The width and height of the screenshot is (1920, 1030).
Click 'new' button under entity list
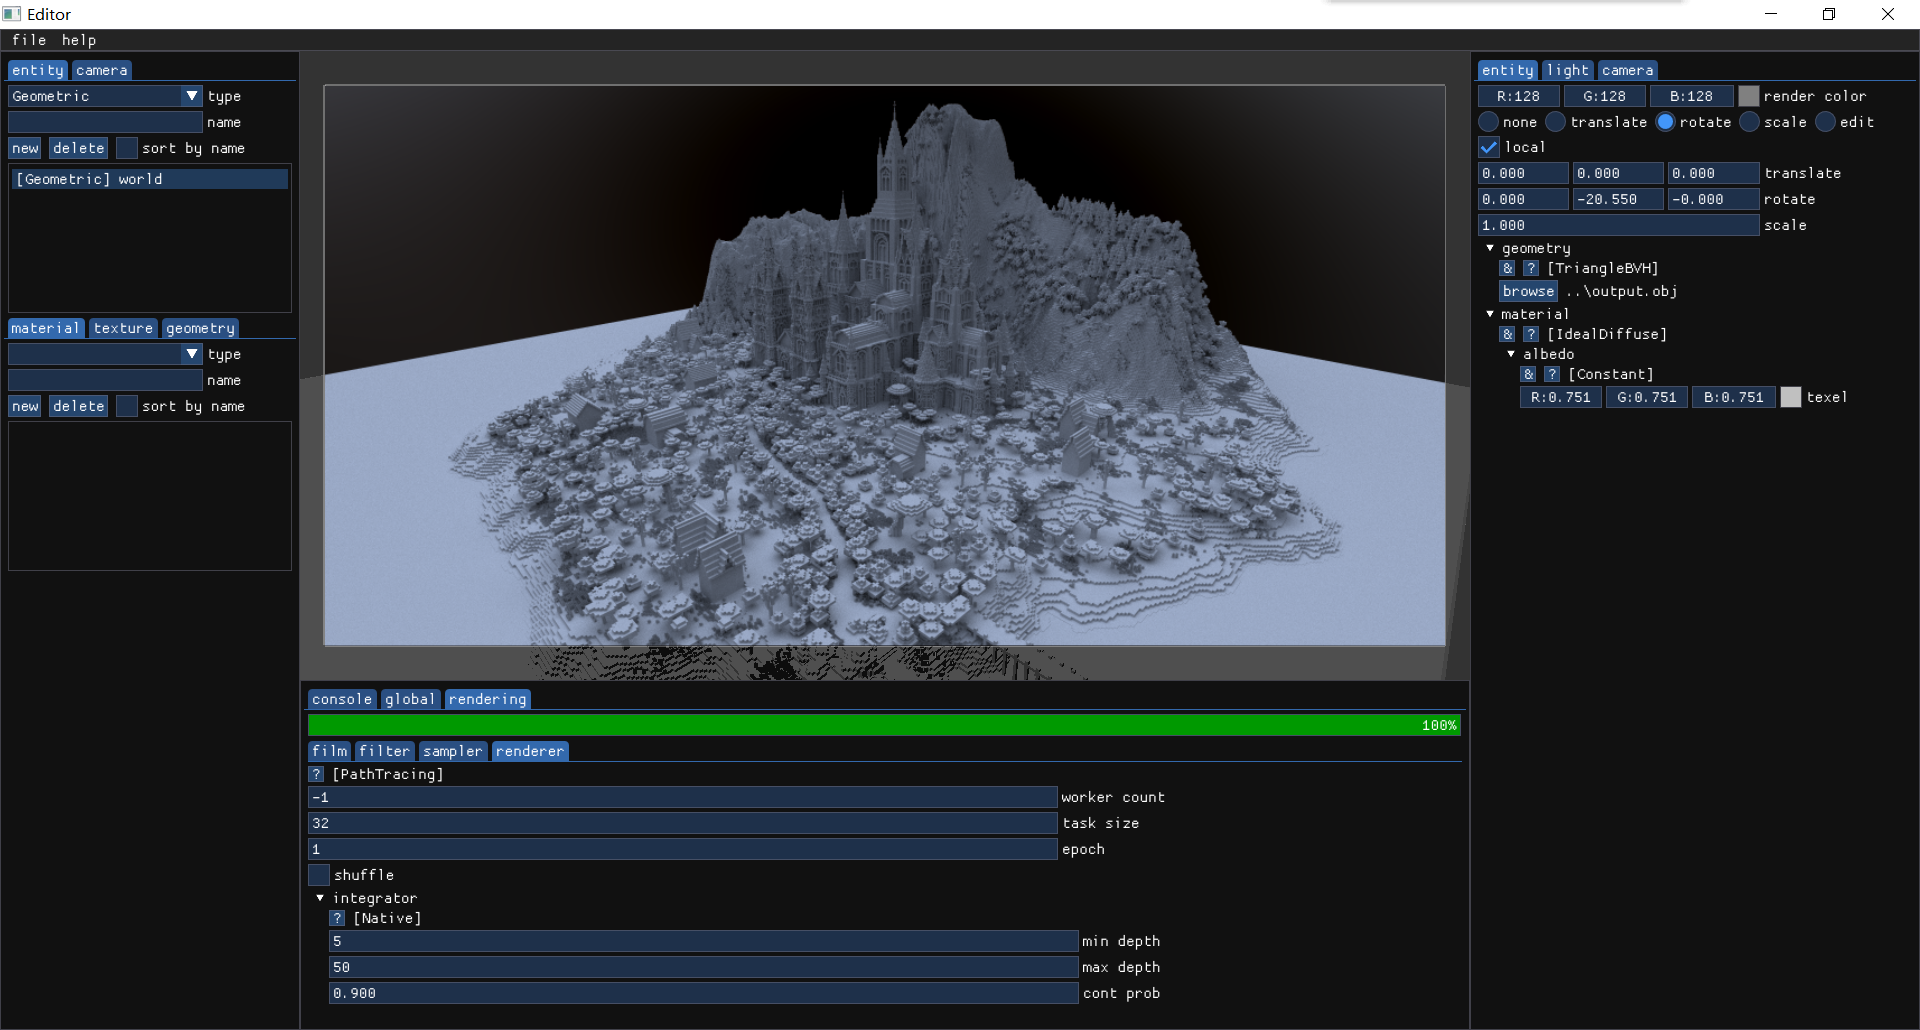25,148
